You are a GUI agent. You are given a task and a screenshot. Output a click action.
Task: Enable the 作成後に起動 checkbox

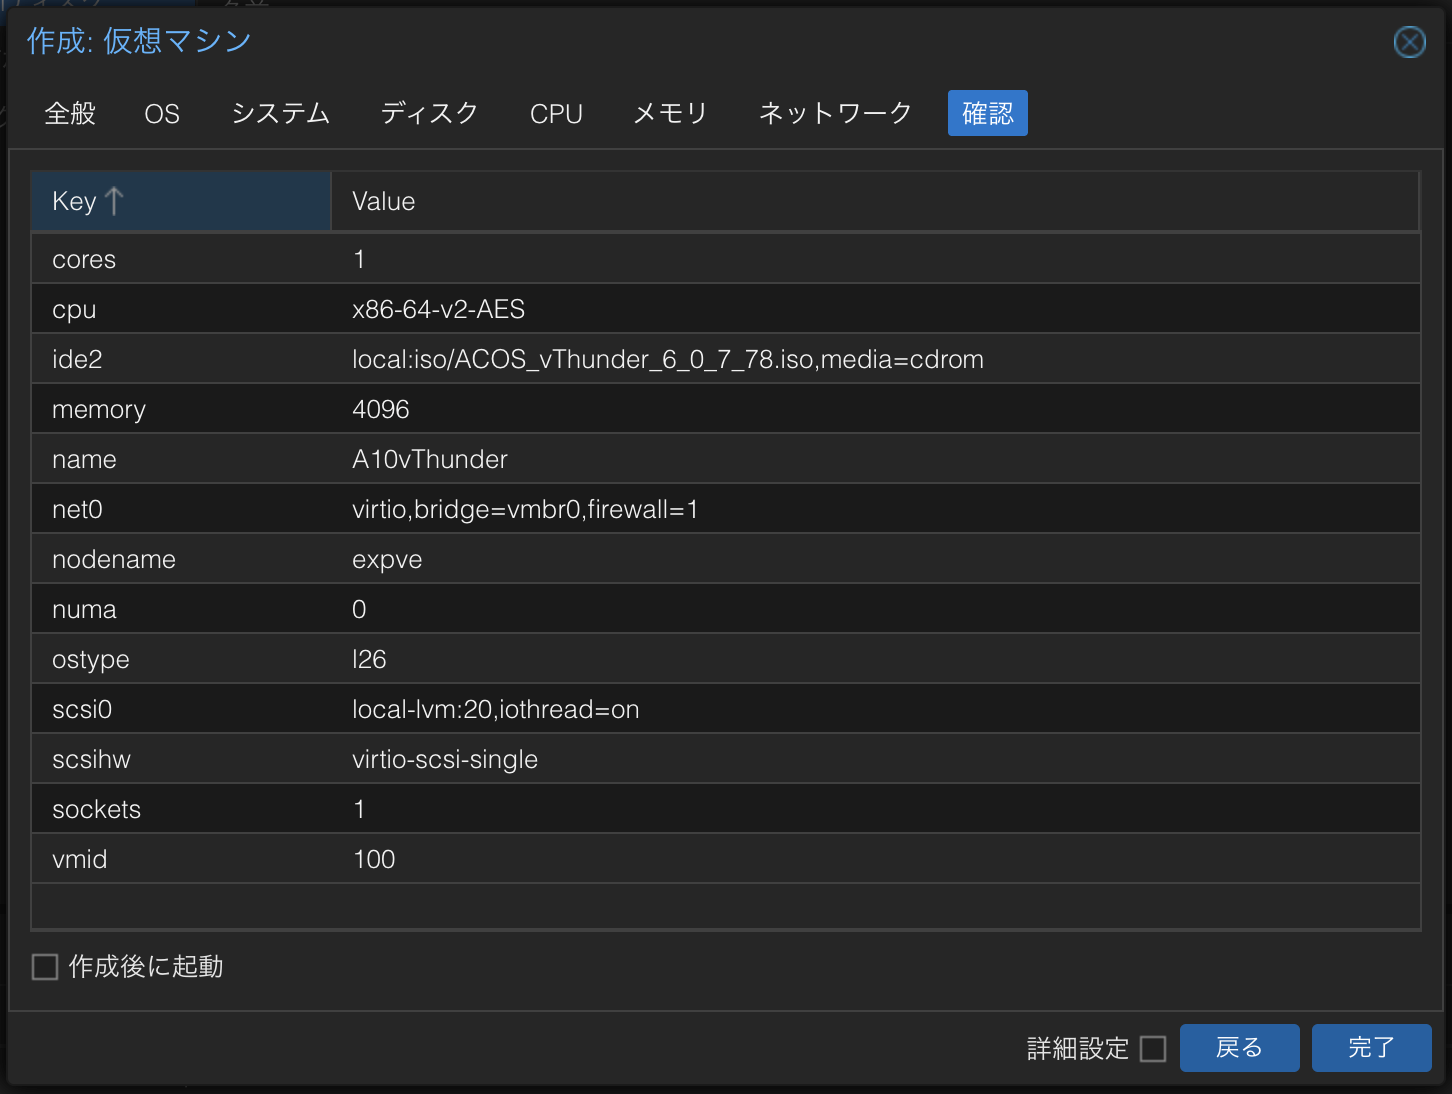[45, 967]
